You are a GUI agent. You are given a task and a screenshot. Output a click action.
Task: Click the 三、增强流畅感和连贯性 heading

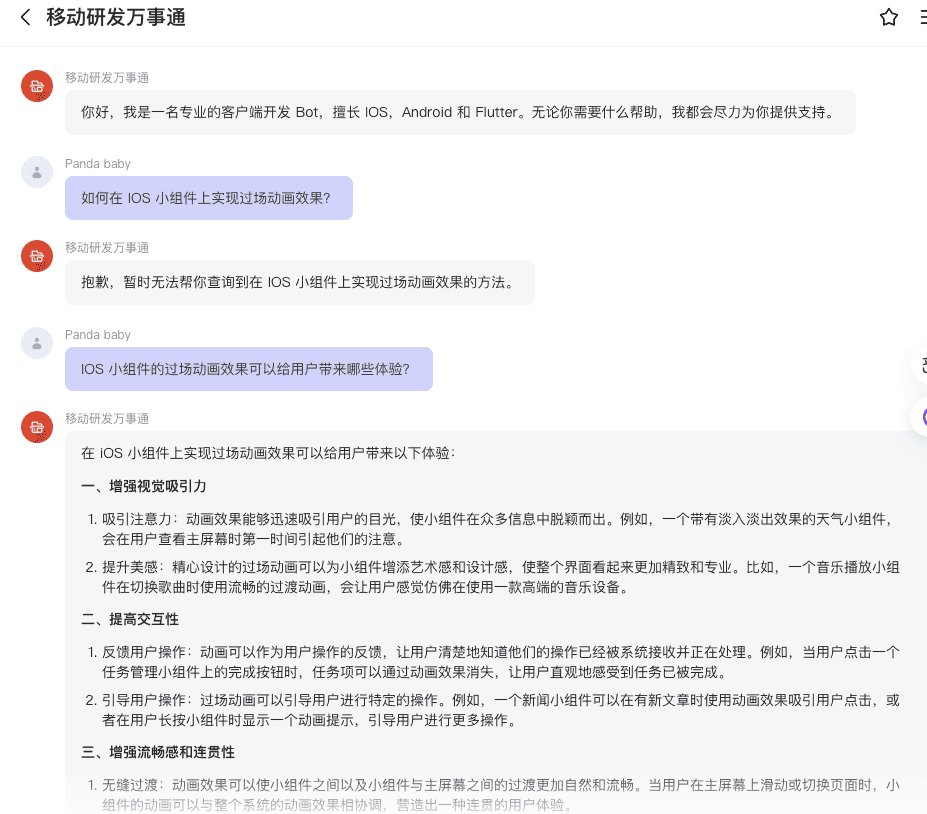click(158, 752)
